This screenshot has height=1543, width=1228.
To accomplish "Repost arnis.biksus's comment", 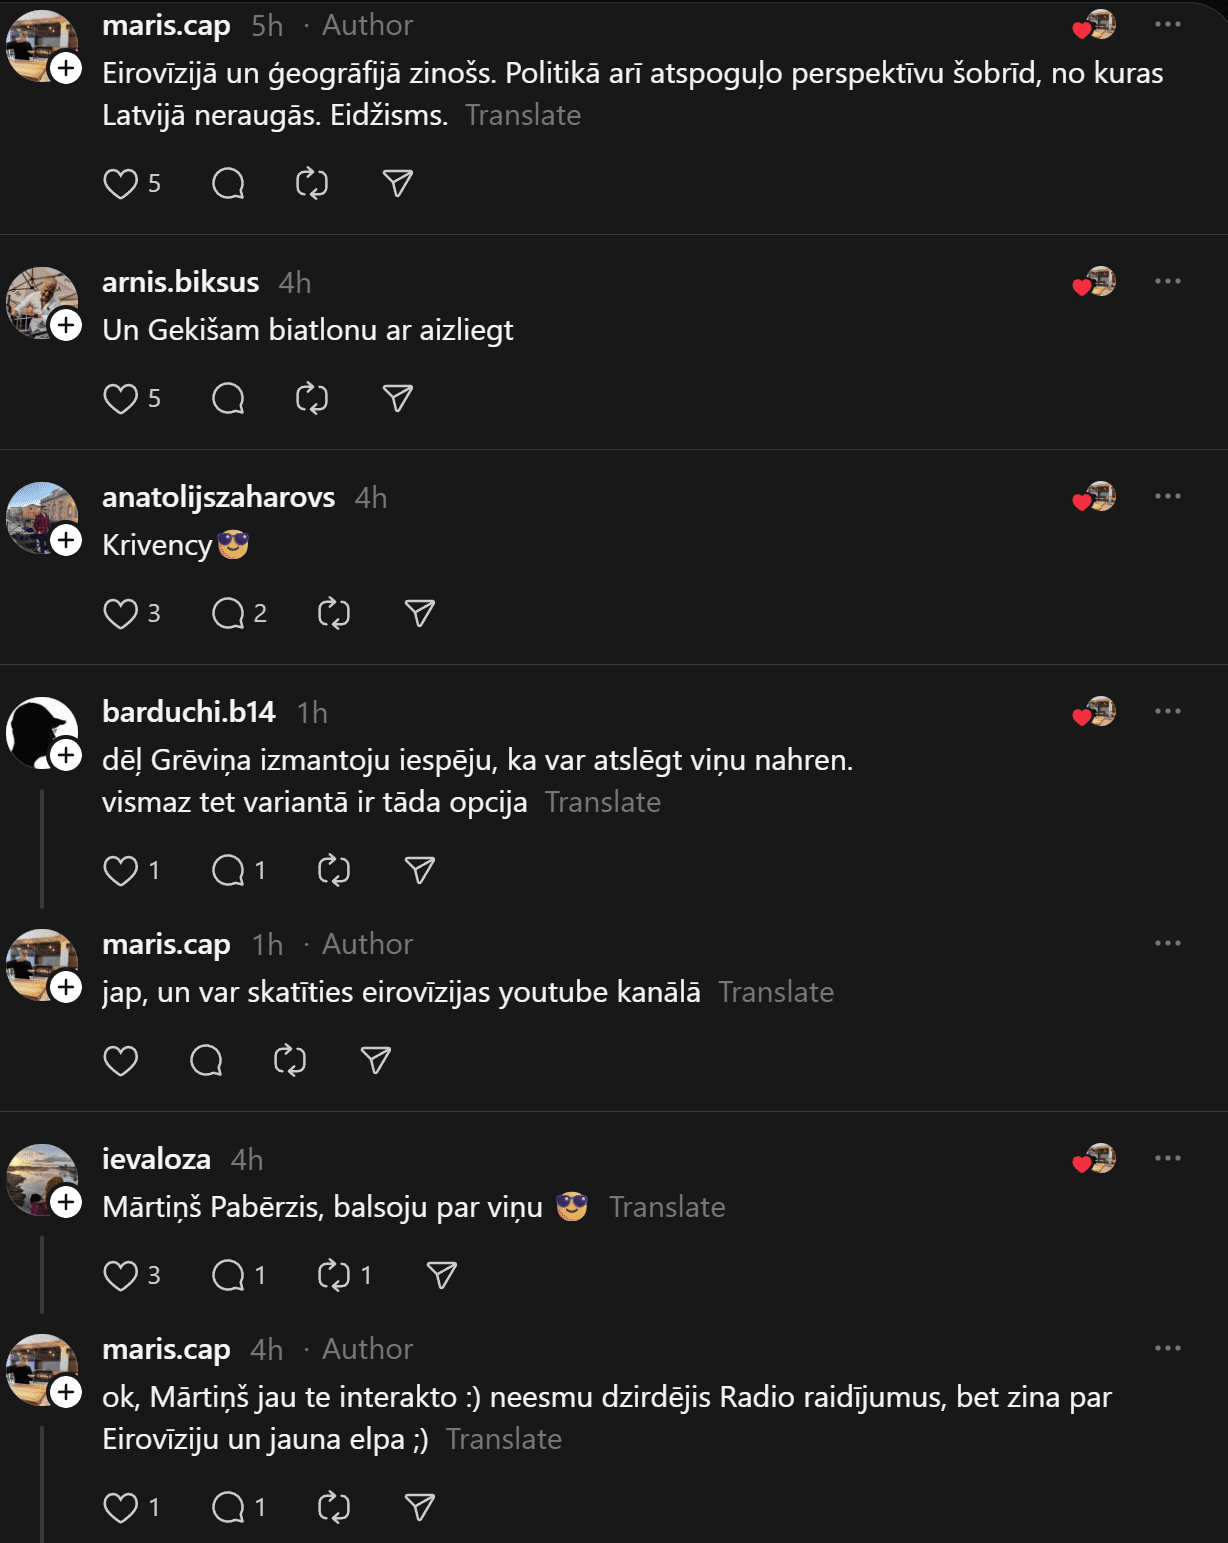I will click(x=312, y=399).
